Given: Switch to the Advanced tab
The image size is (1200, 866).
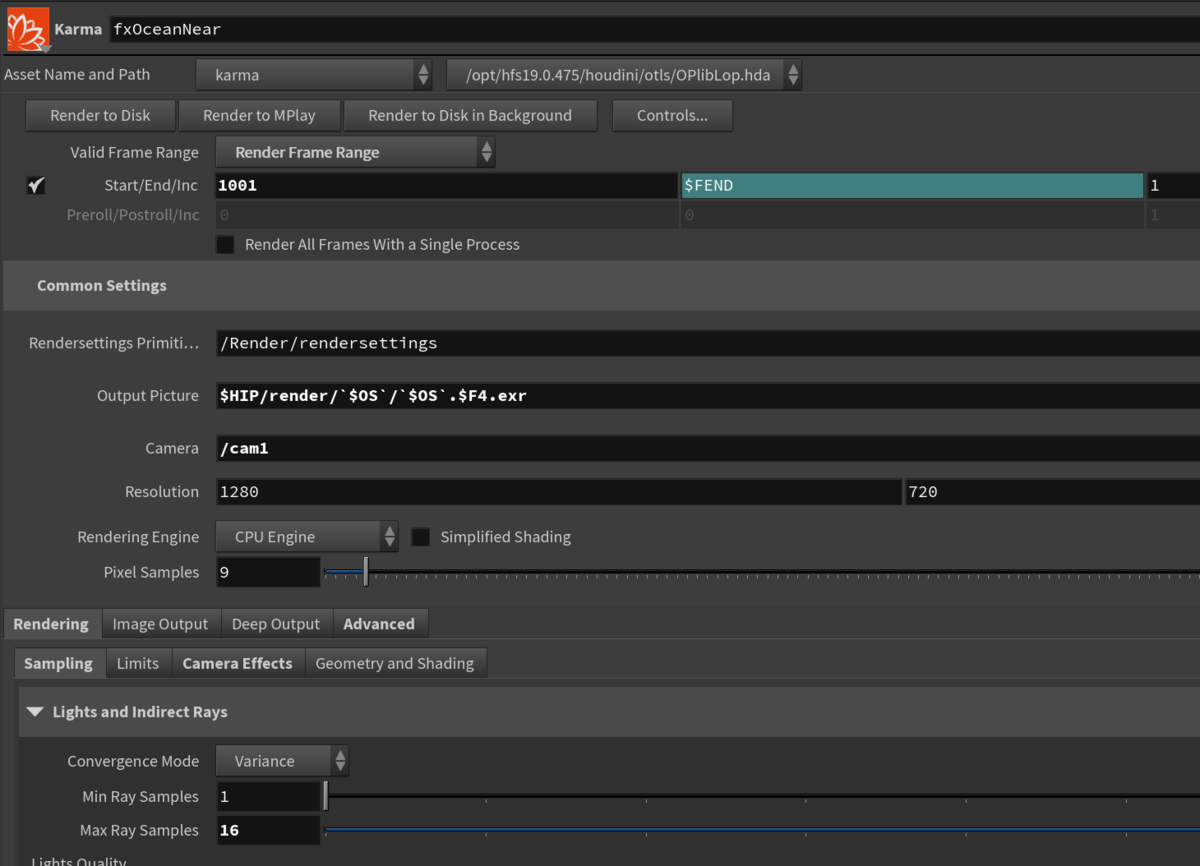Looking at the screenshot, I should [x=379, y=624].
